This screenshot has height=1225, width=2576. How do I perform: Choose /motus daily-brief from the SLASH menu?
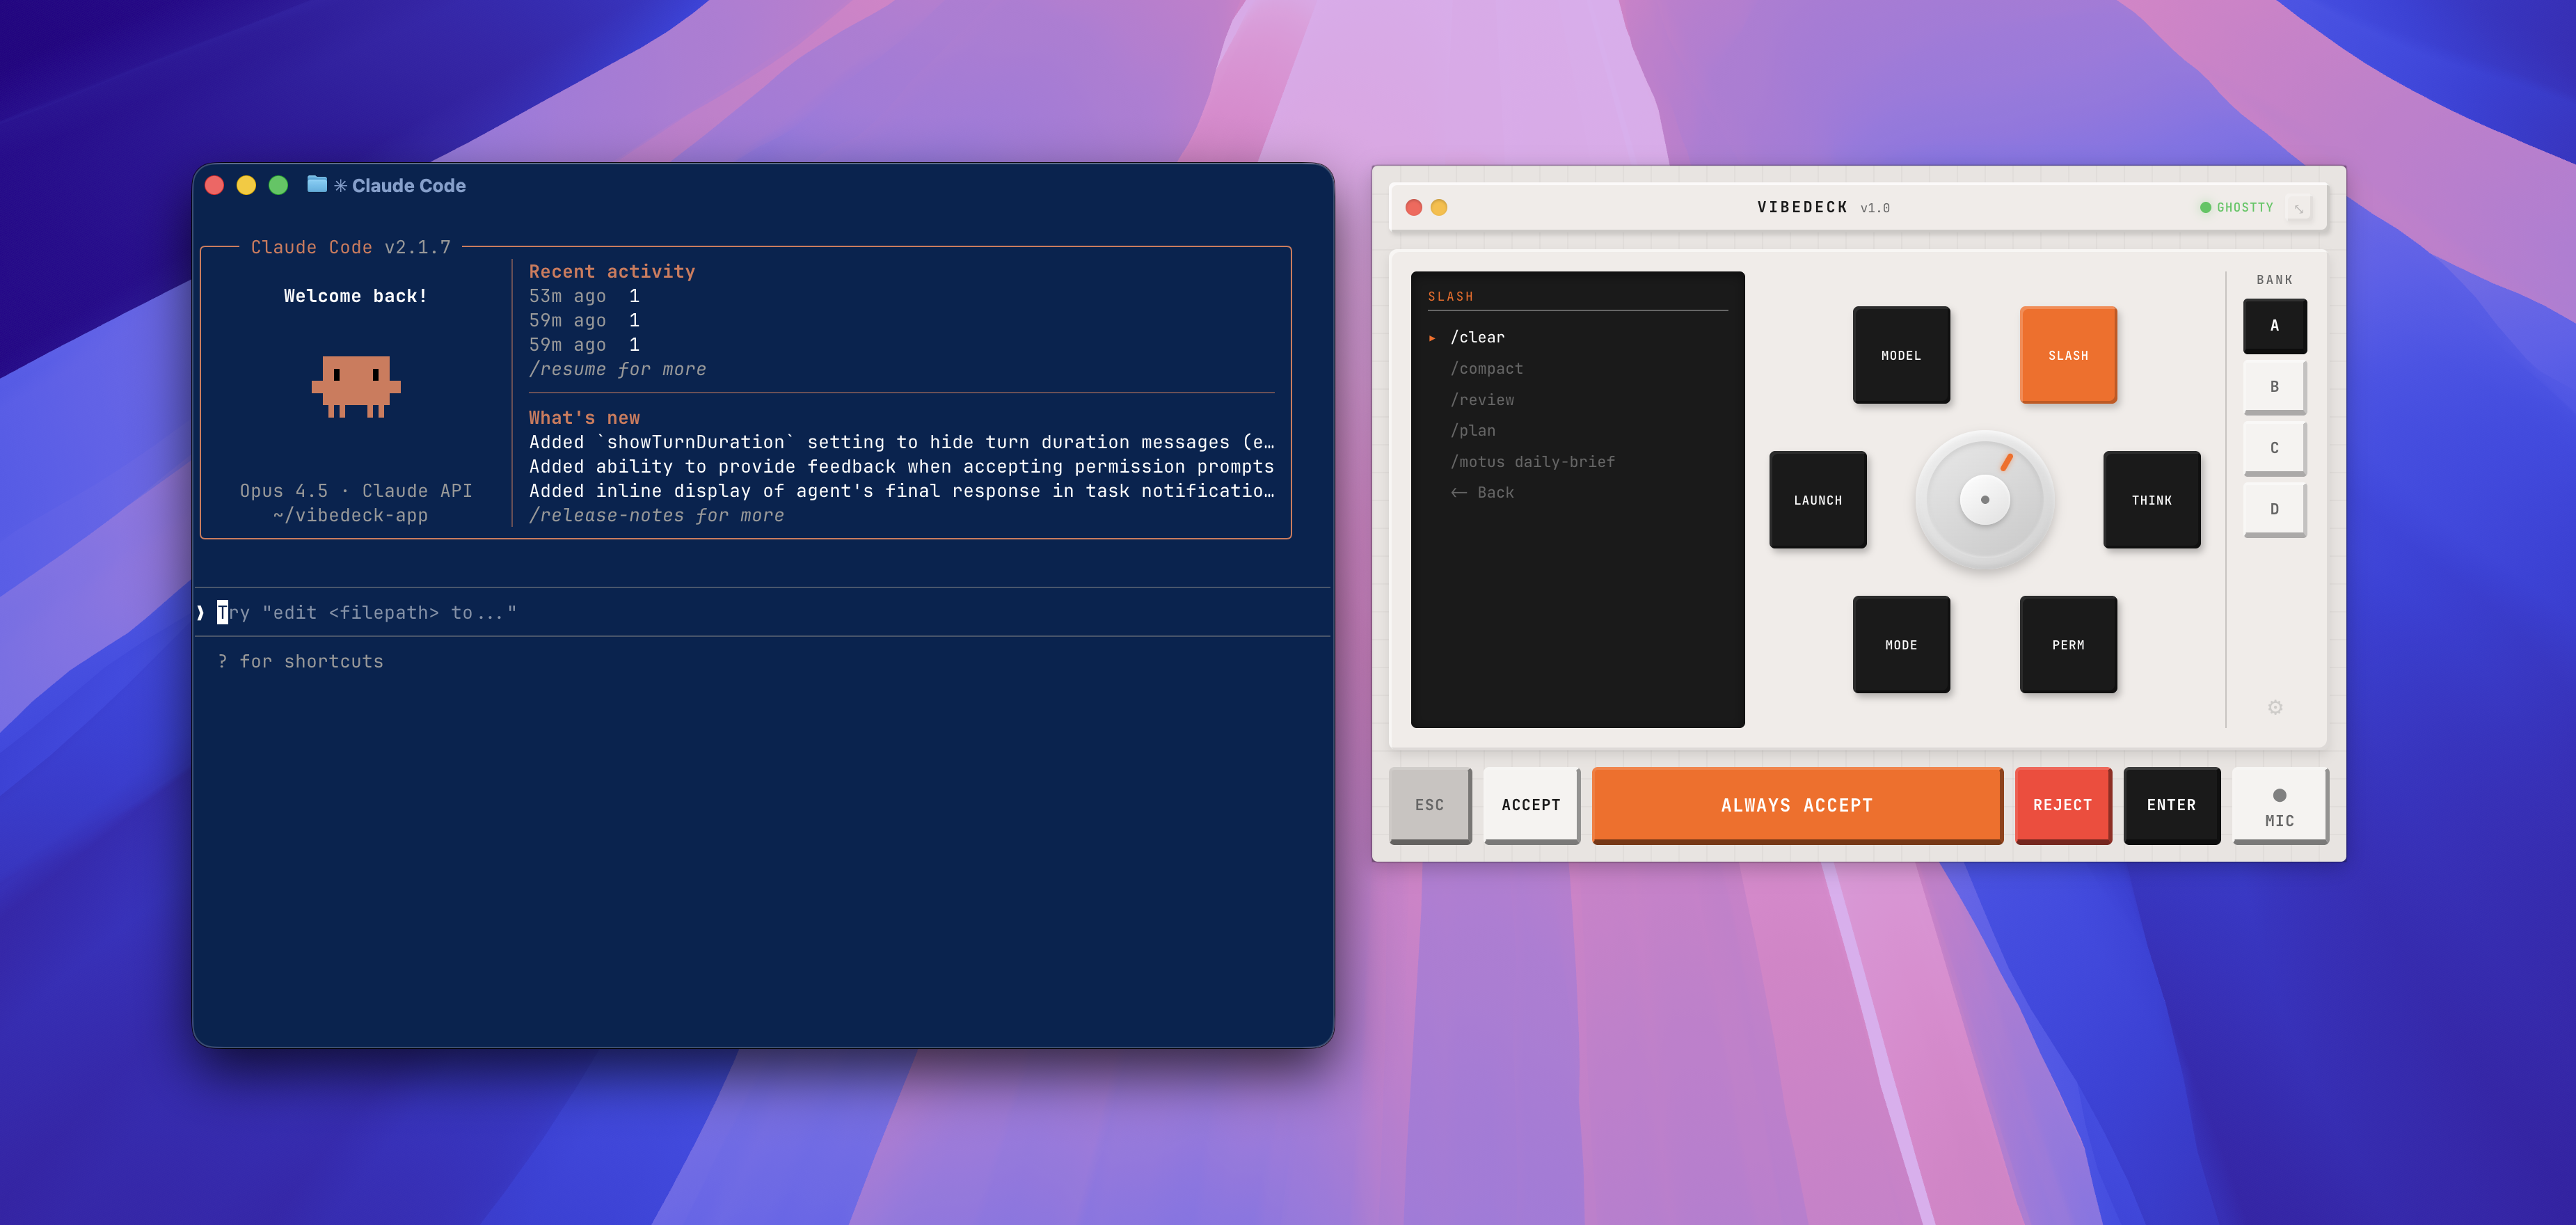pos(1533,461)
